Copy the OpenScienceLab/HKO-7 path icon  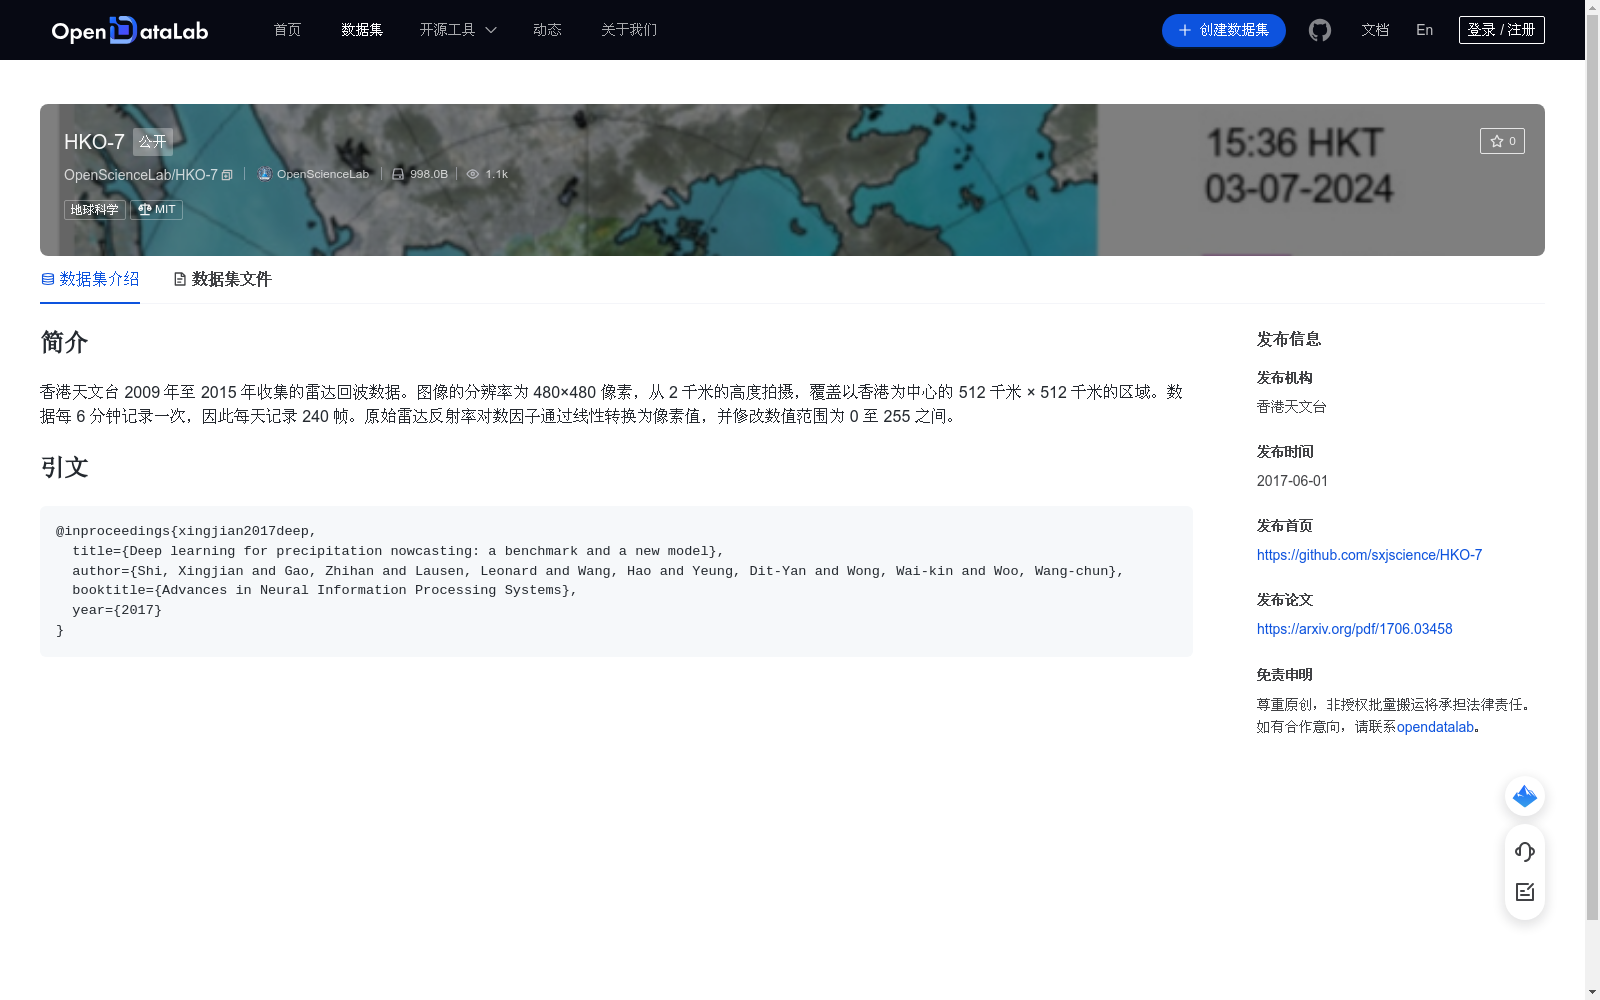[x=227, y=175]
